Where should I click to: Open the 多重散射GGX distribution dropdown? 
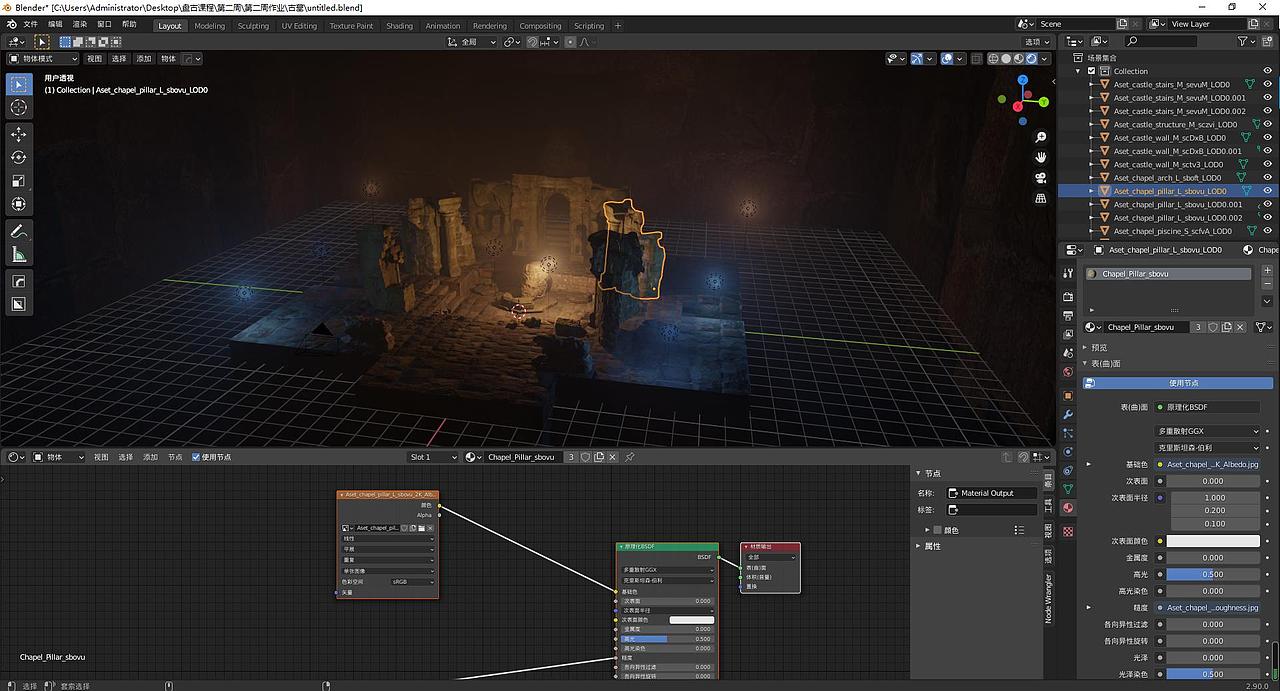[x=1208, y=431]
